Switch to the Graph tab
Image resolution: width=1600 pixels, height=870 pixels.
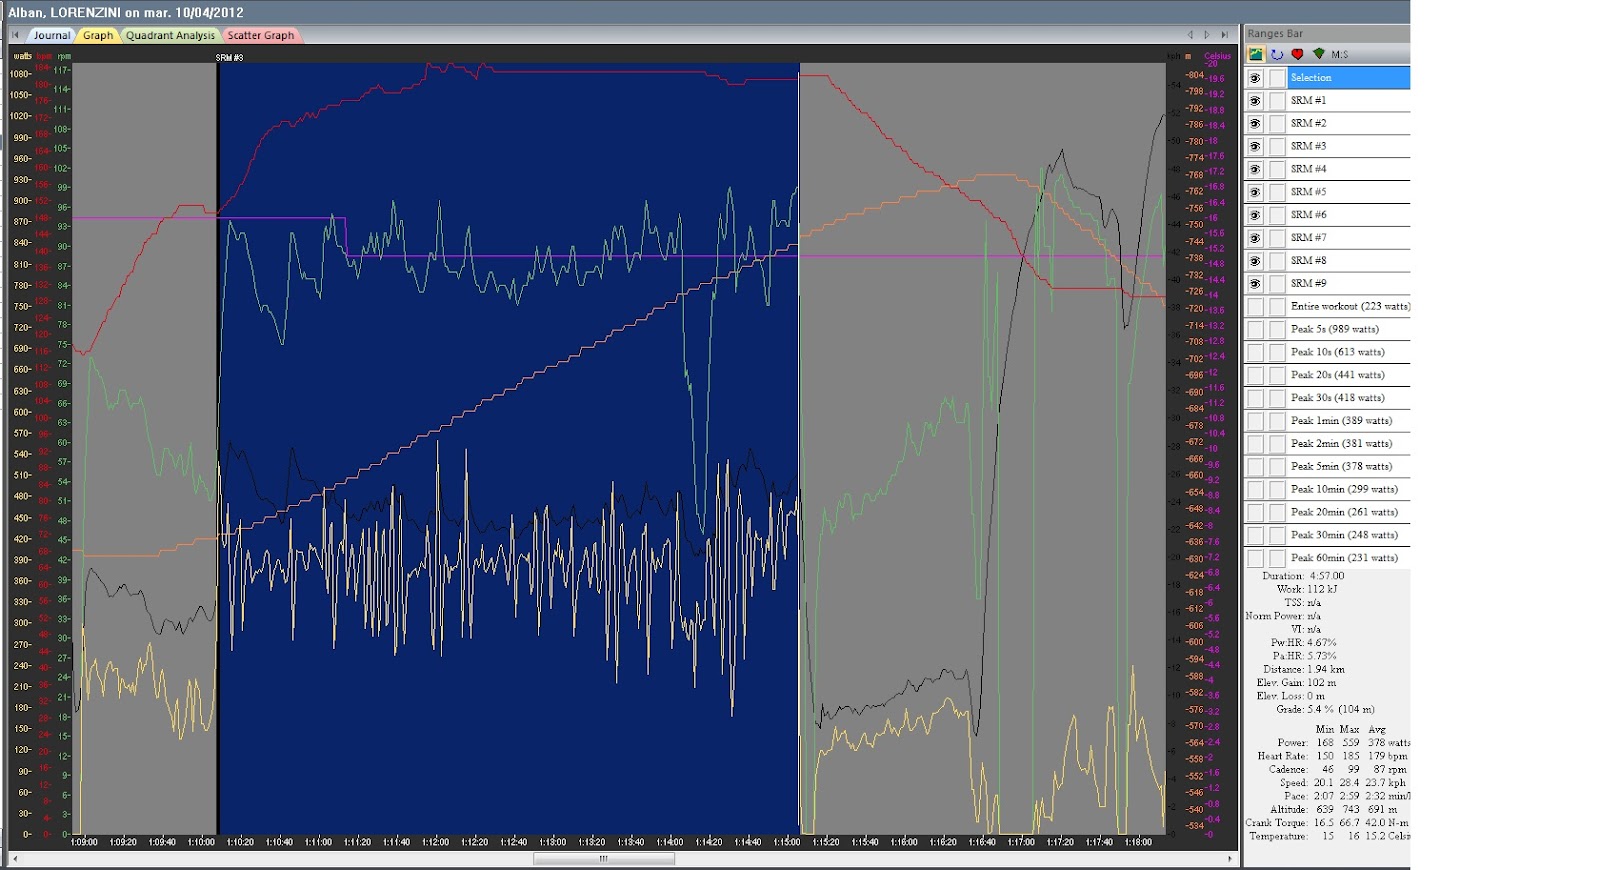(98, 35)
